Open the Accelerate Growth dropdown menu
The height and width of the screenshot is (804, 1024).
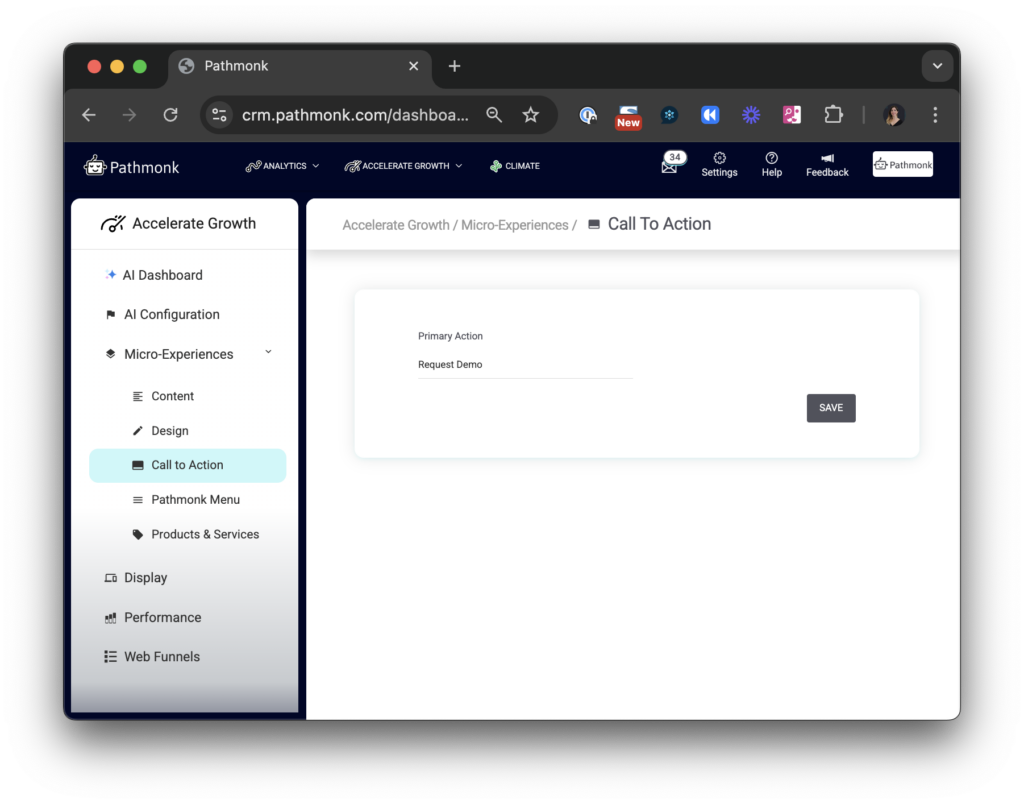tap(403, 165)
